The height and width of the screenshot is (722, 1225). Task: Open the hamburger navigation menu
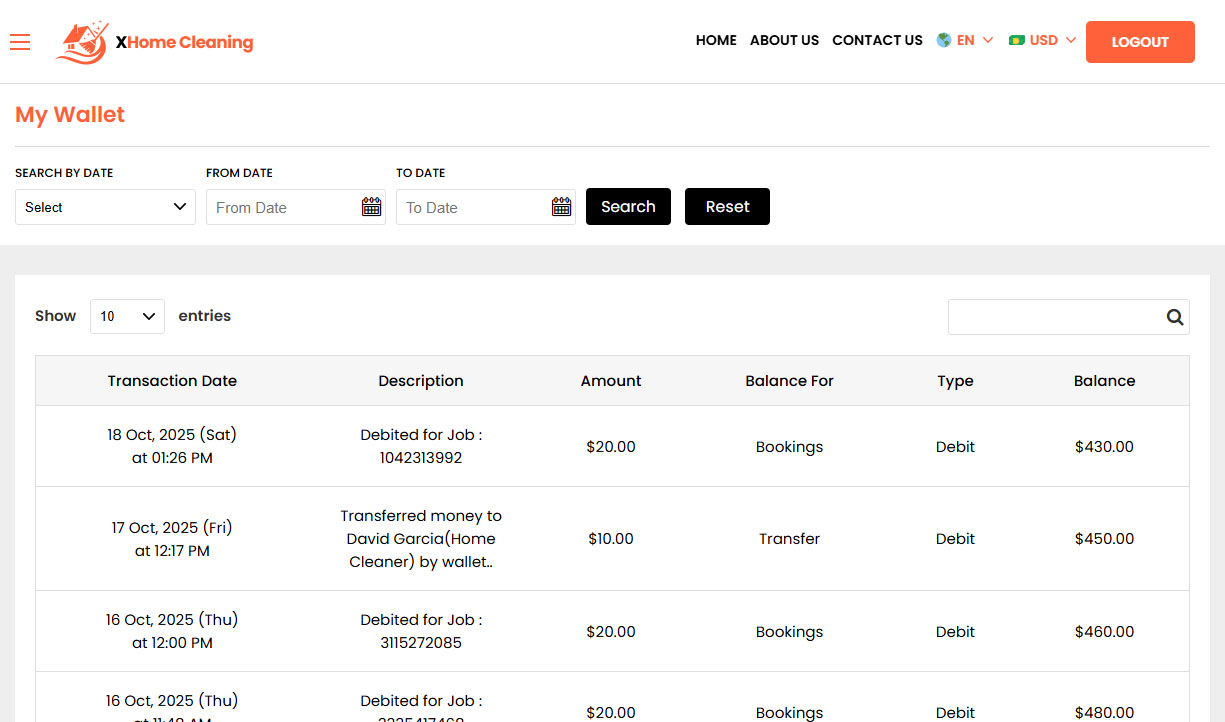pyautogui.click(x=20, y=42)
